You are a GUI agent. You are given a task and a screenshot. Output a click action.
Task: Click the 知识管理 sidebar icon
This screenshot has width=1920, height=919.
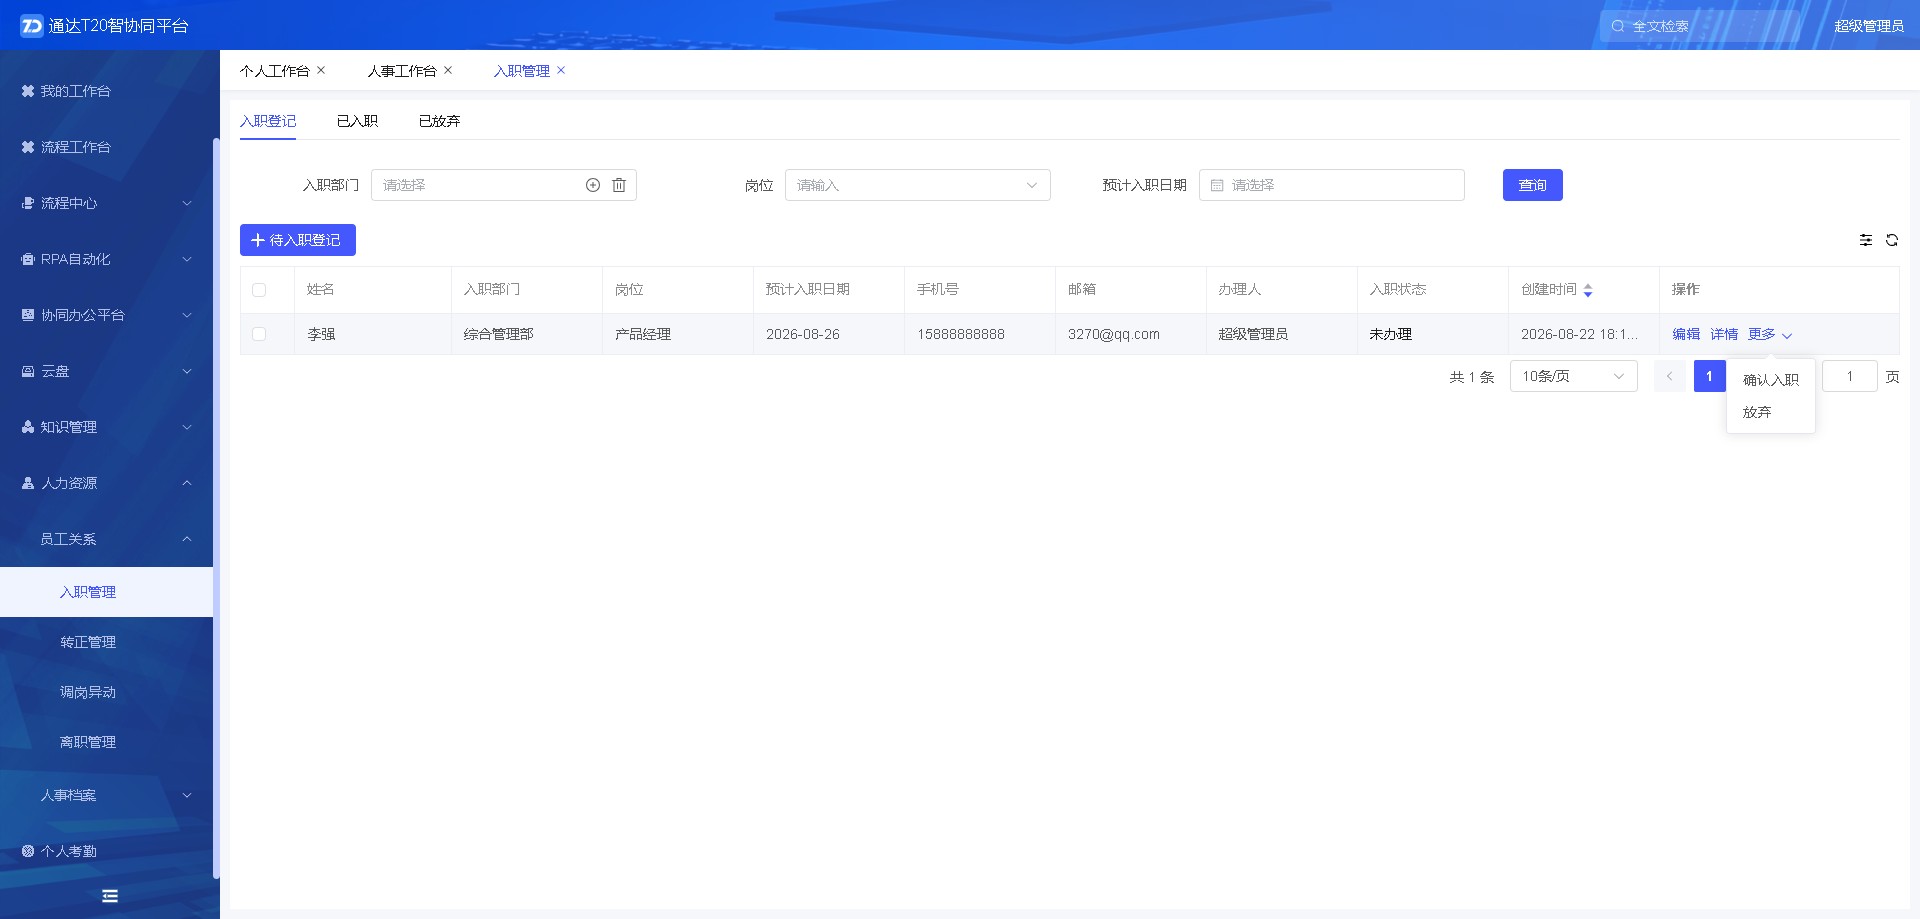tap(28, 427)
